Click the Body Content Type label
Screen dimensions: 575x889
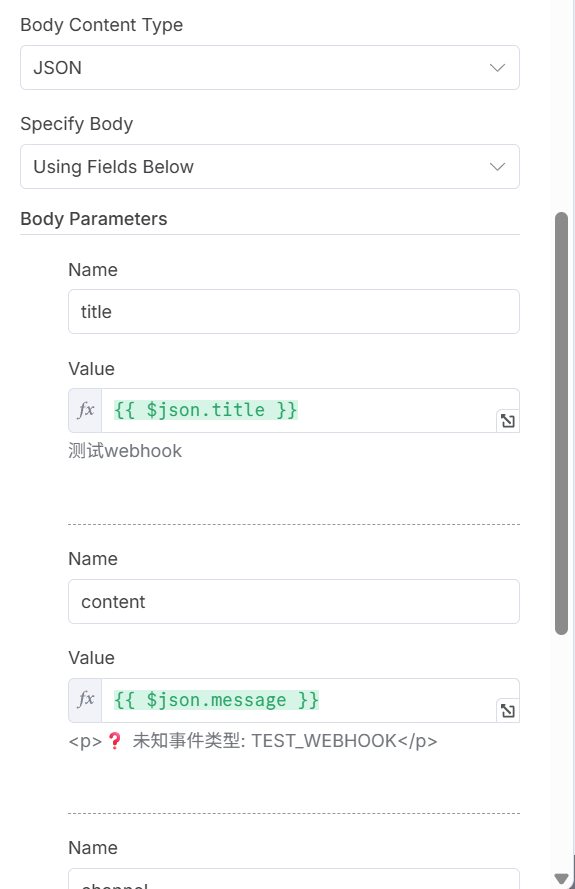click(x=102, y=25)
